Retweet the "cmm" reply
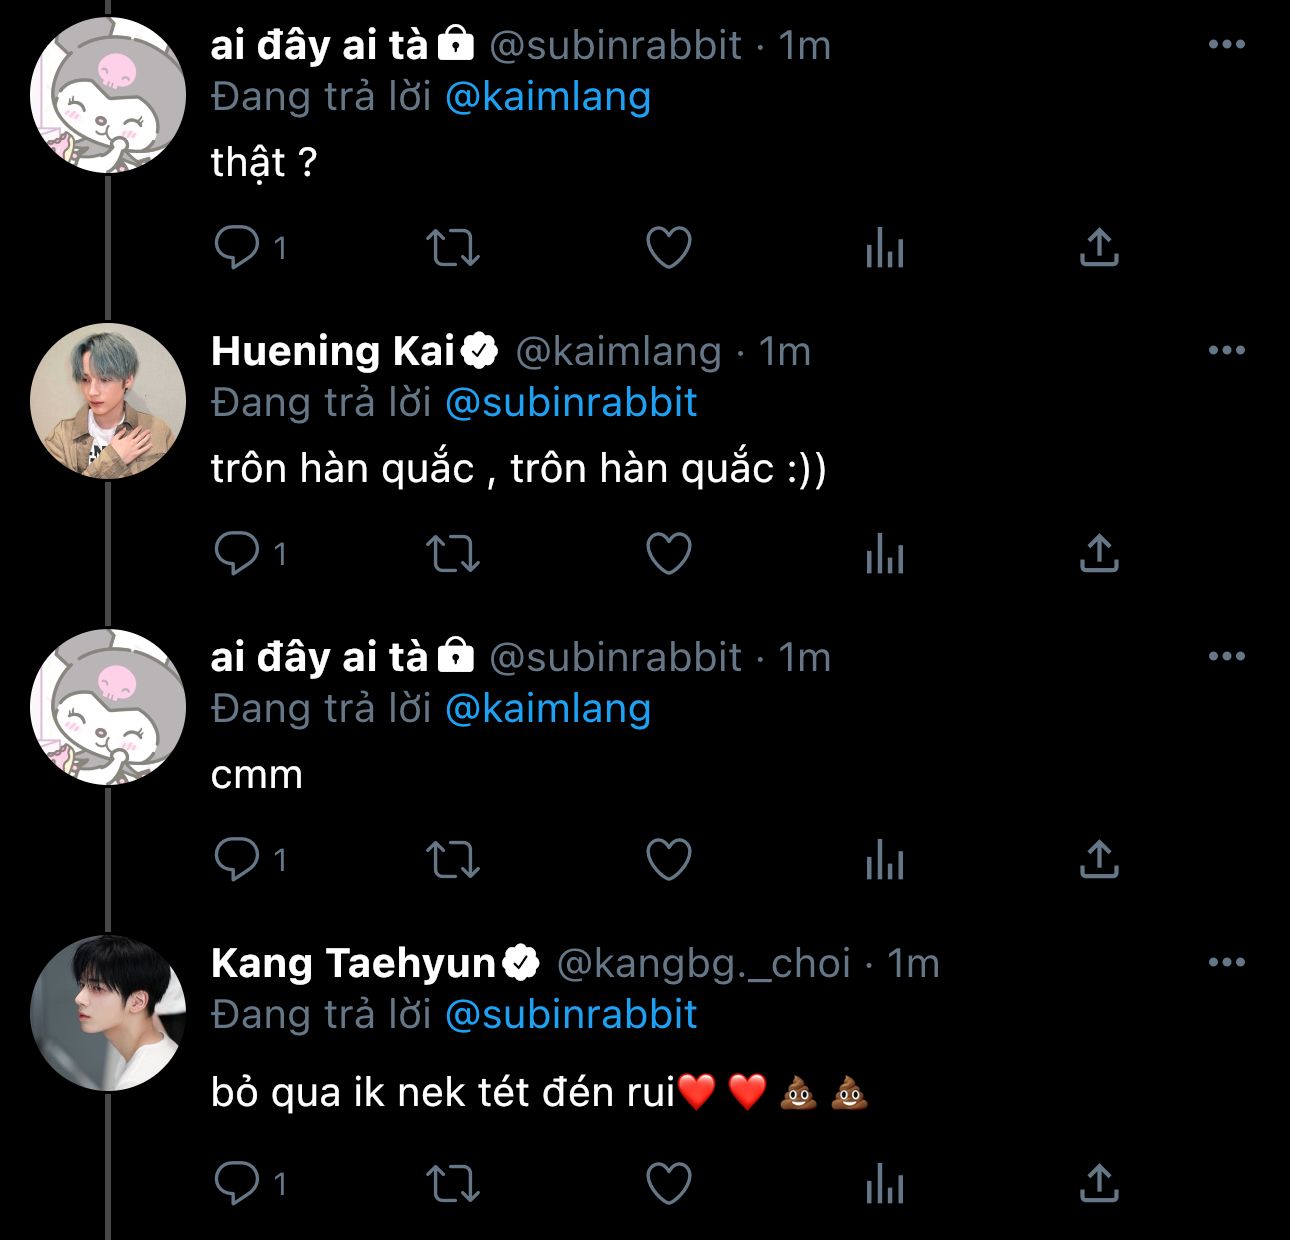This screenshot has height=1240, width=1290. (453, 860)
